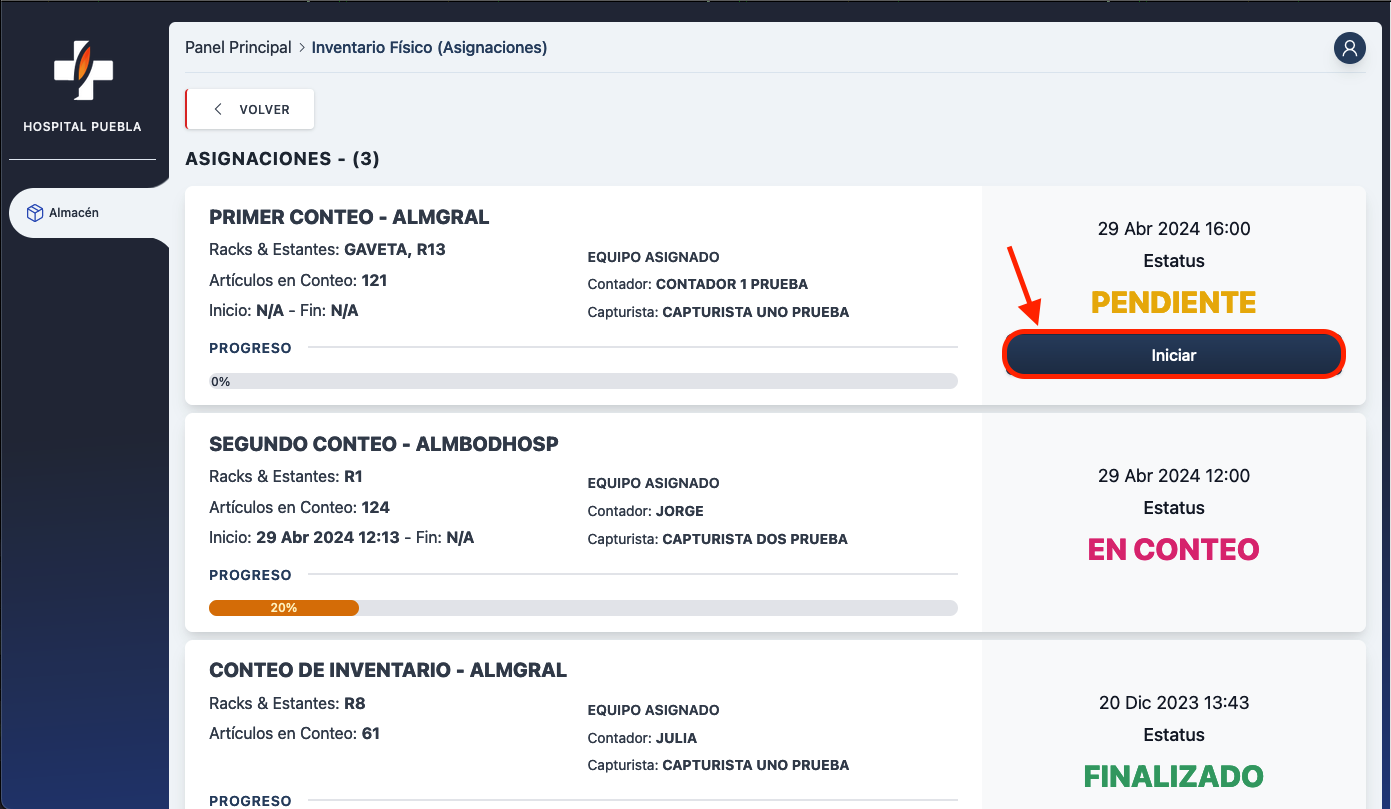Click the orange 20% progress bar

[284, 608]
